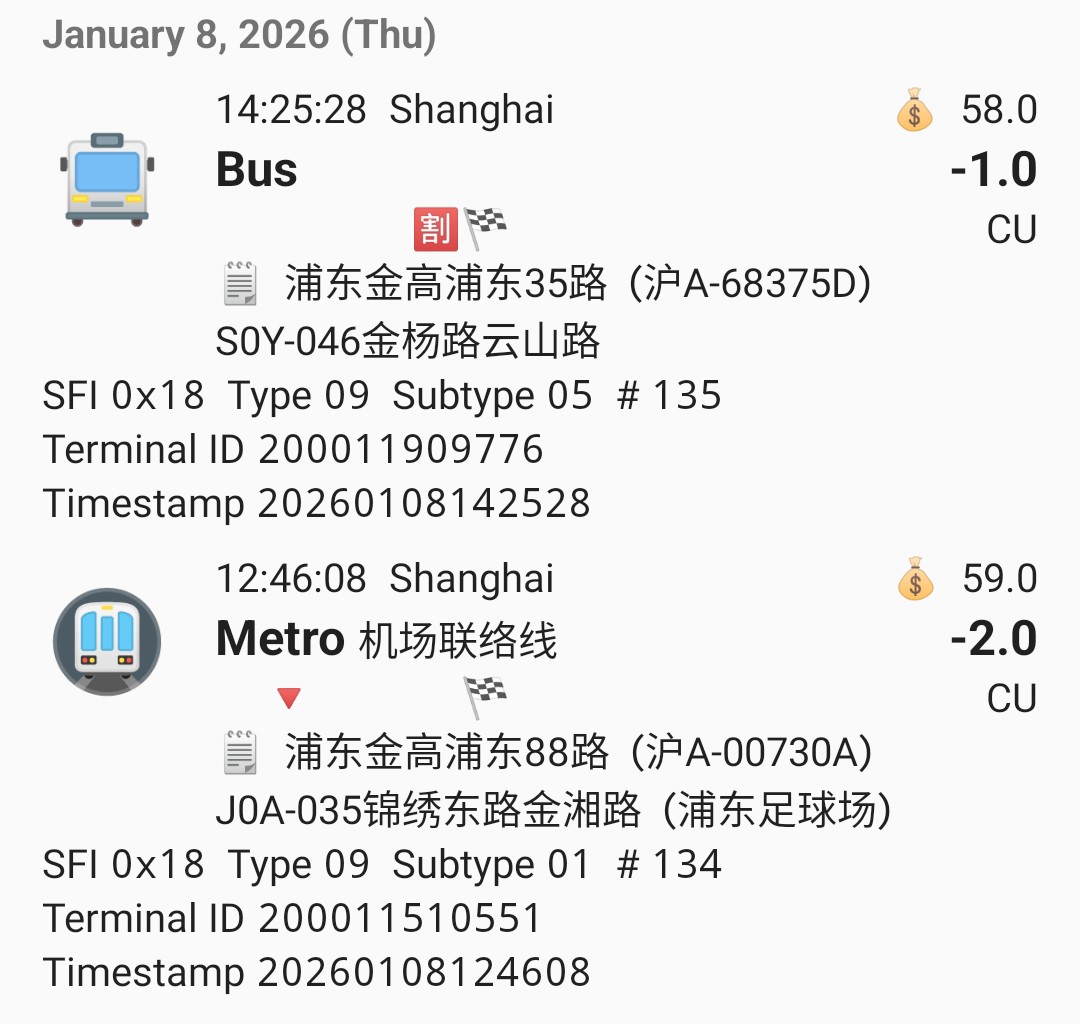This screenshot has width=1080, height=1024.
Task: Select the January 8, 2026 date header
Action: [x=239, y=35]
